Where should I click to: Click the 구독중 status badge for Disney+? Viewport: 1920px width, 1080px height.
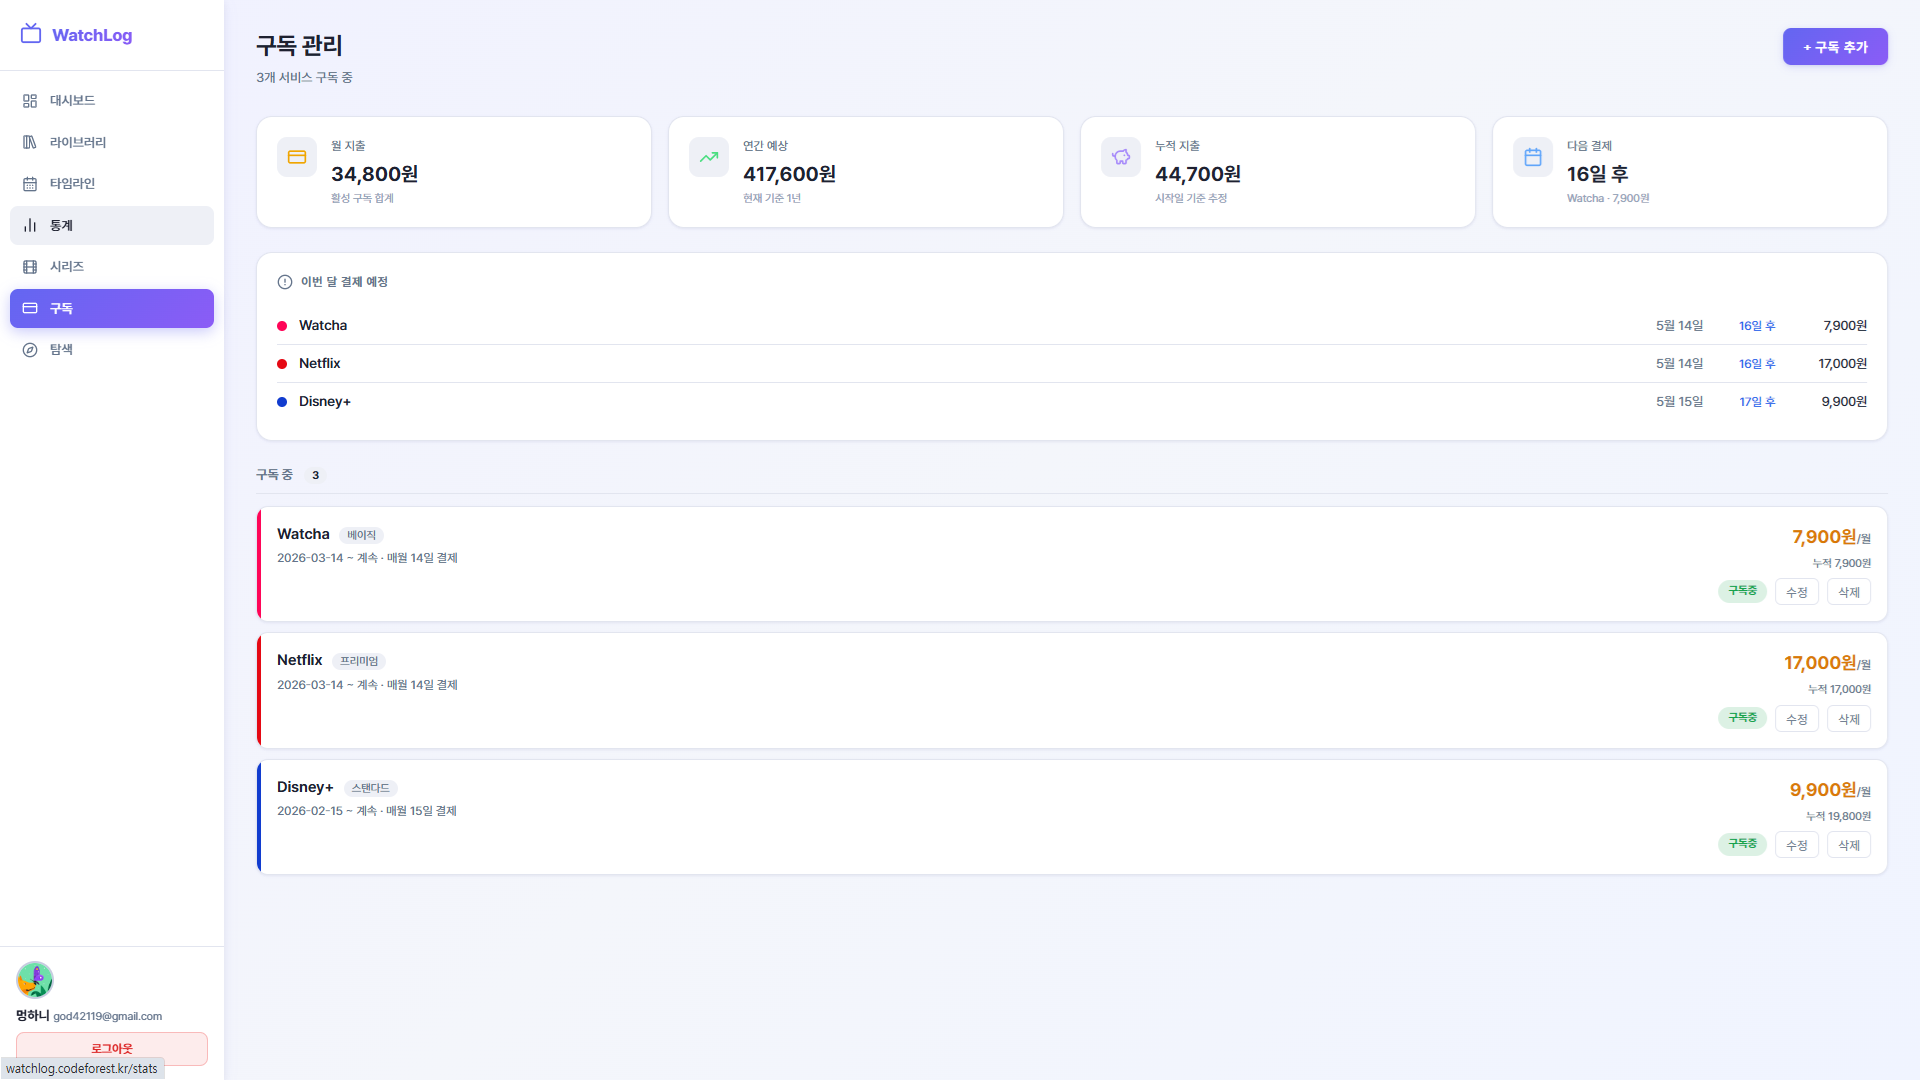pyautogui.click(x=1743, y=844)
